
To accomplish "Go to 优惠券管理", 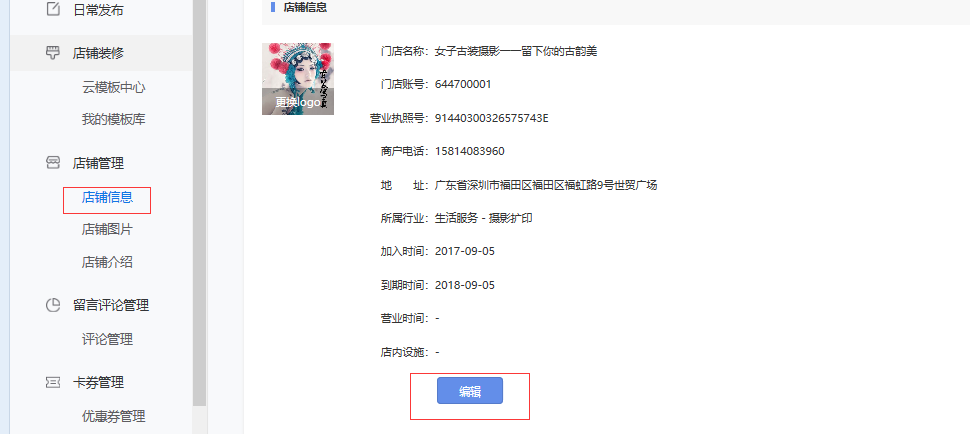I will (x=114, y=417).
